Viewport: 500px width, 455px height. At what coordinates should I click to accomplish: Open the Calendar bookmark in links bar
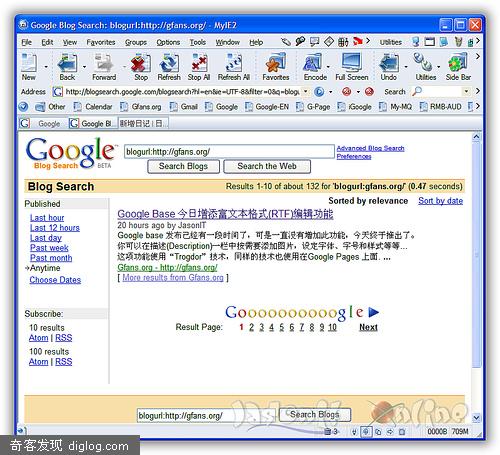coord(93,107)
